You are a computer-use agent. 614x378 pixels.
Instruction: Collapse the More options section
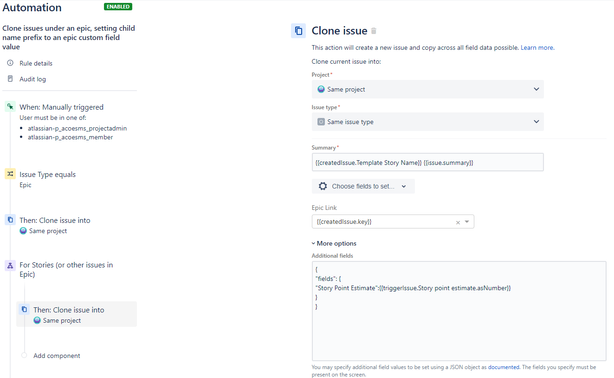334,243
